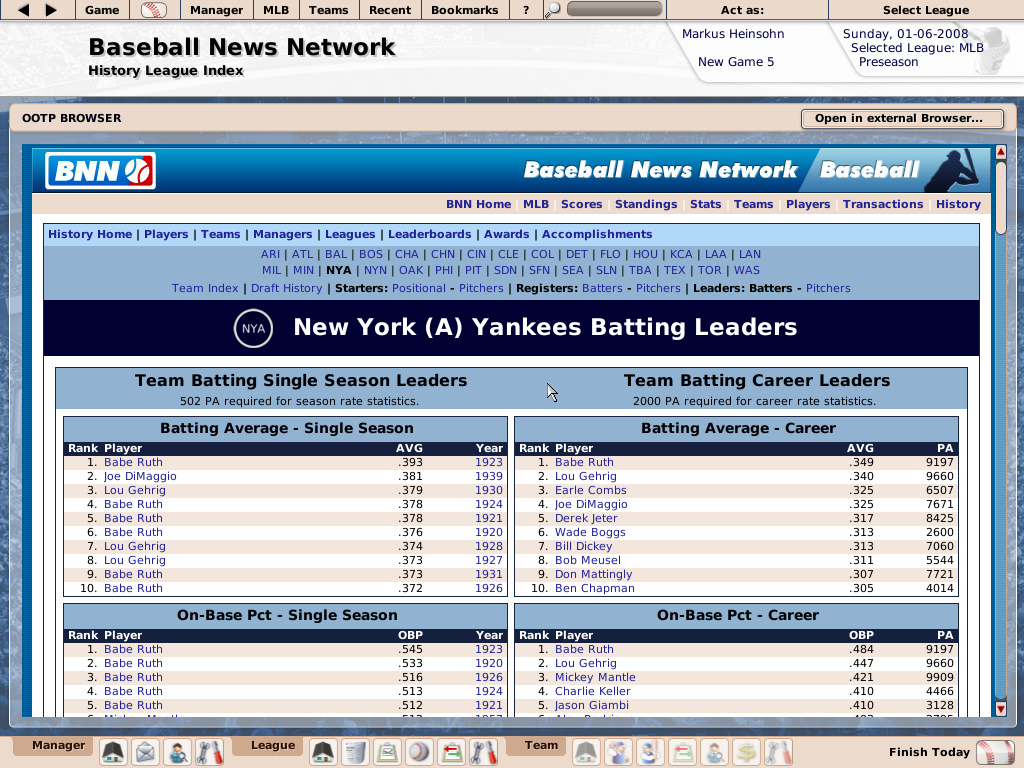
Task: Open Leaders Pitchers link
Action: click(828, 289)
